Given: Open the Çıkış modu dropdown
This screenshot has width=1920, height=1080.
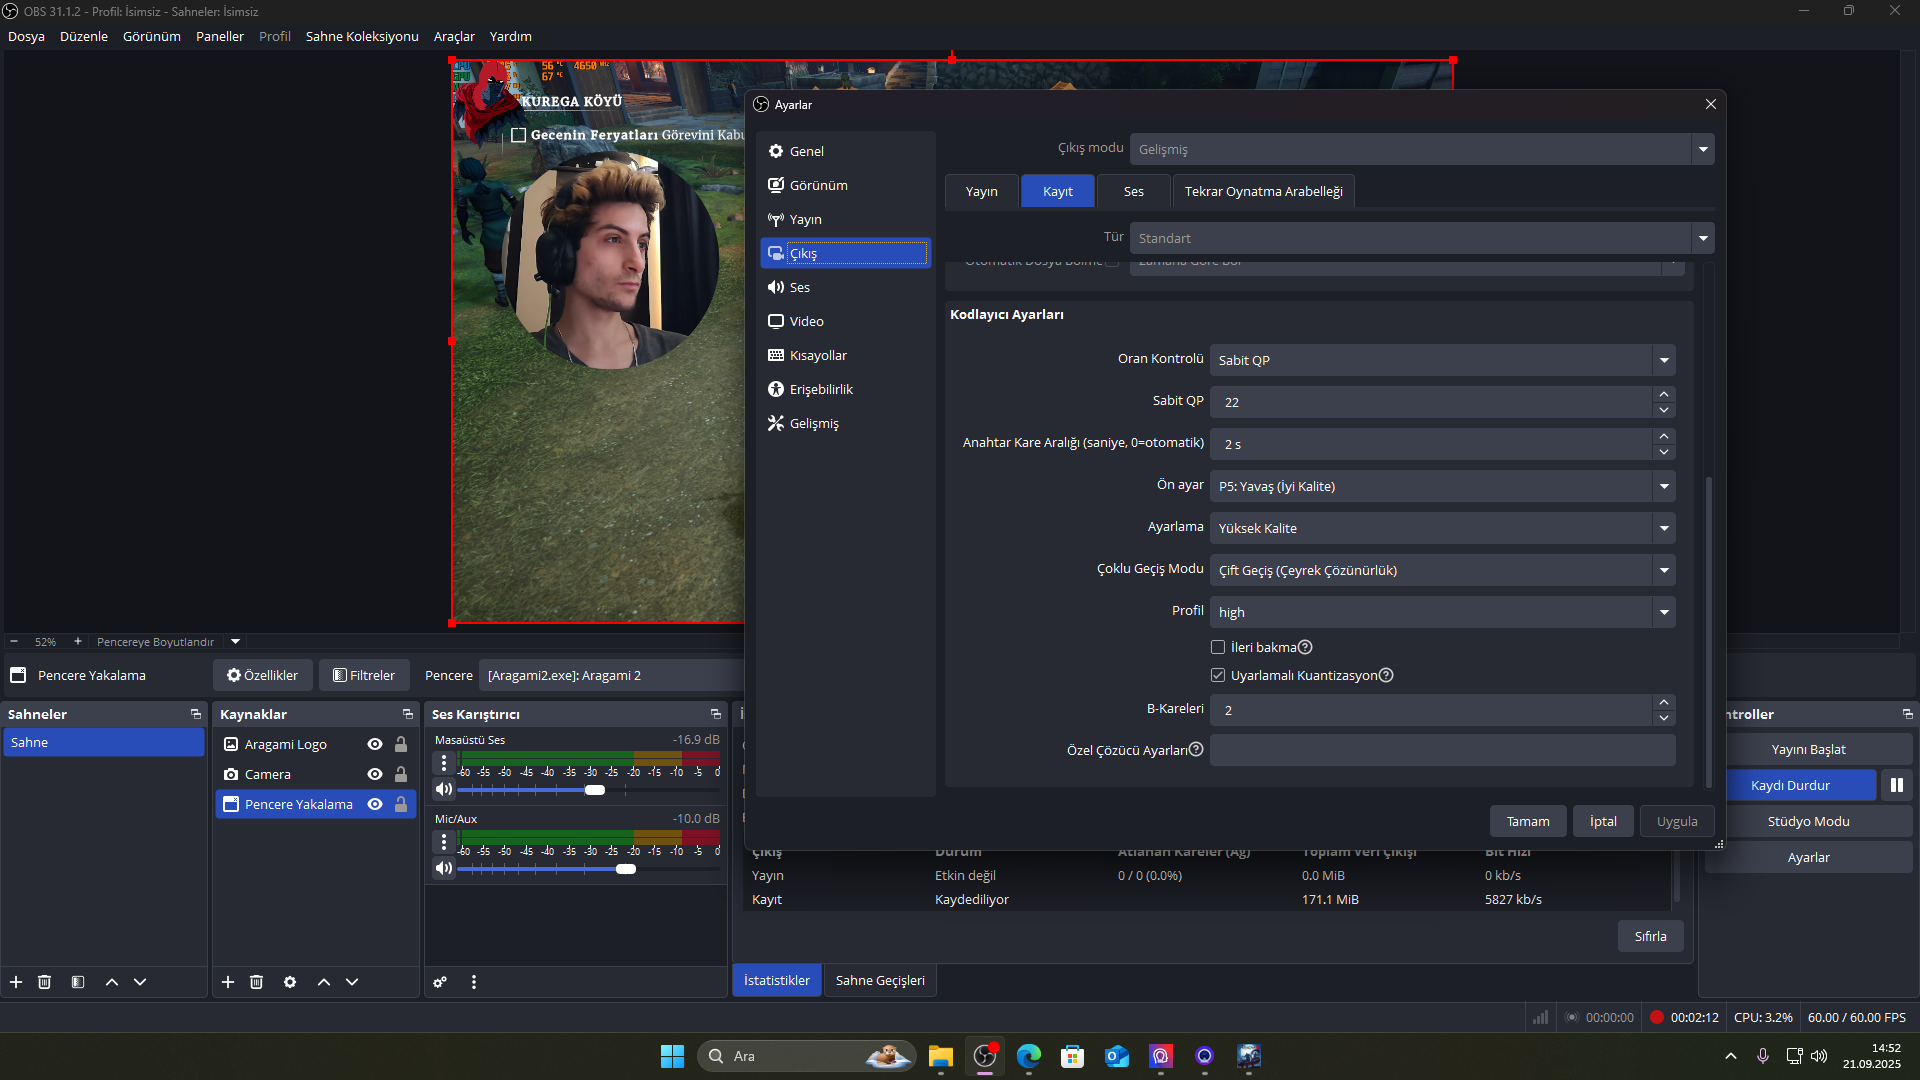Looking at the screenshot, I should [x=1422, y=149].
